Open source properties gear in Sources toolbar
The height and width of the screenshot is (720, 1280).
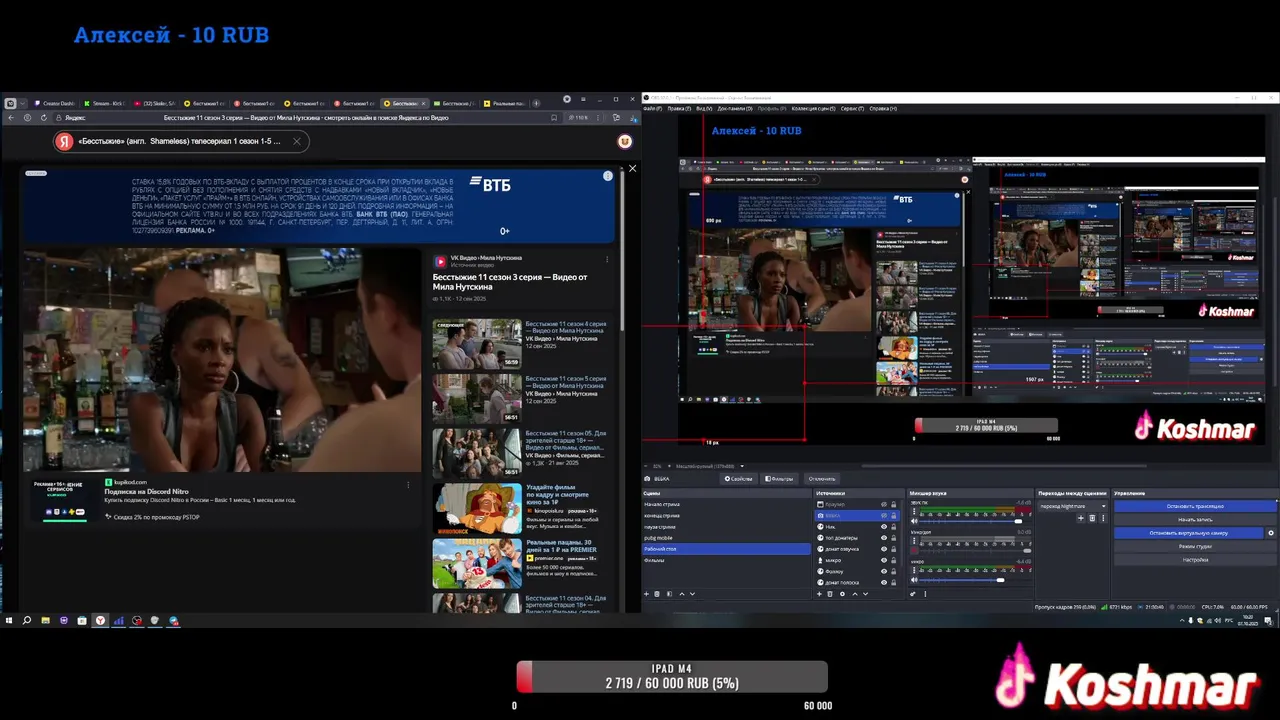(x=842, y=594)
